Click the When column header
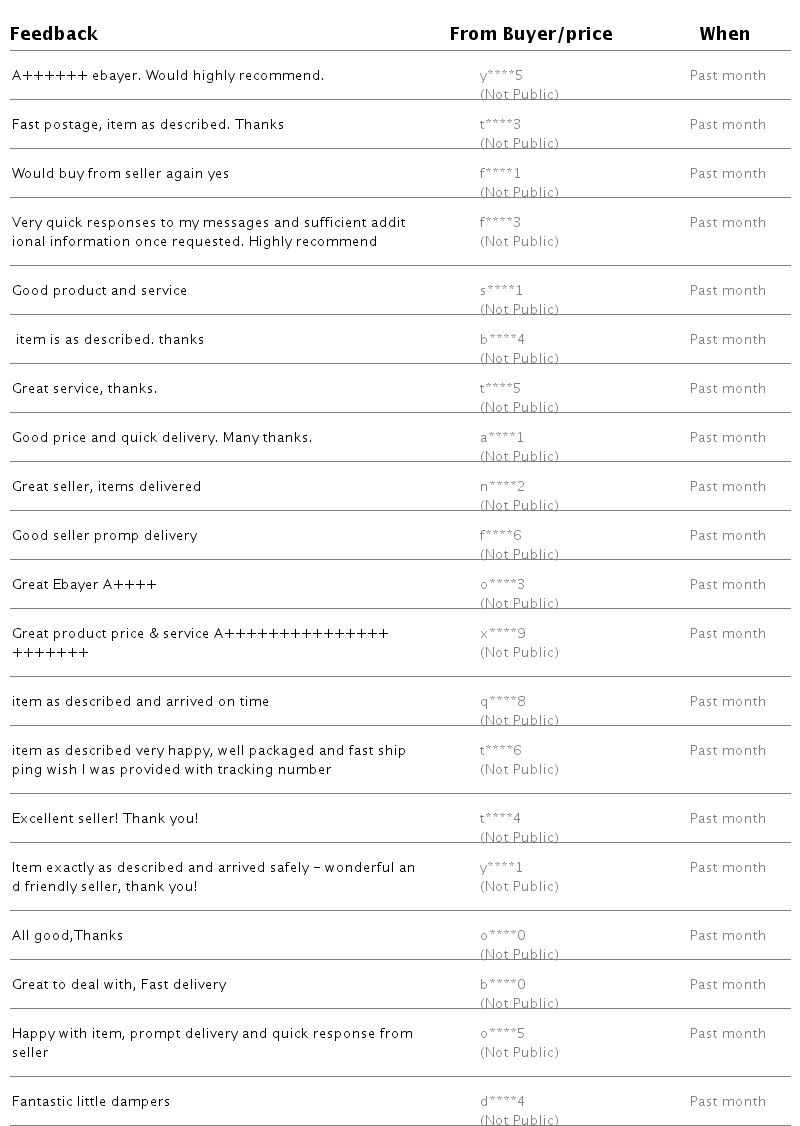This screenshot has height=1126, width=800. [x=724, y=34]
